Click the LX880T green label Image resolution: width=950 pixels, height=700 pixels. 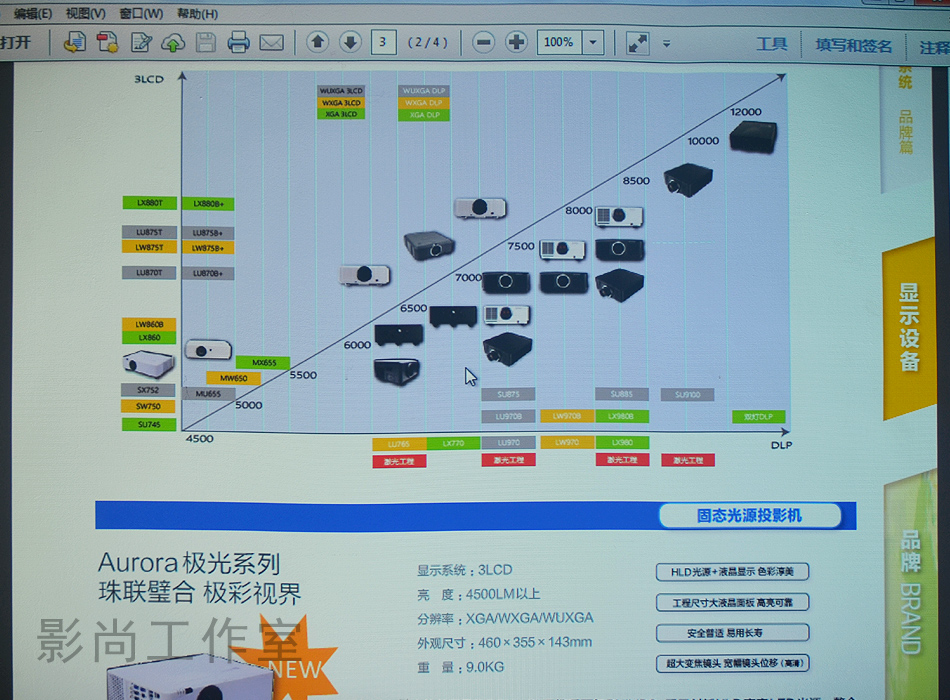tap(150, 203)
